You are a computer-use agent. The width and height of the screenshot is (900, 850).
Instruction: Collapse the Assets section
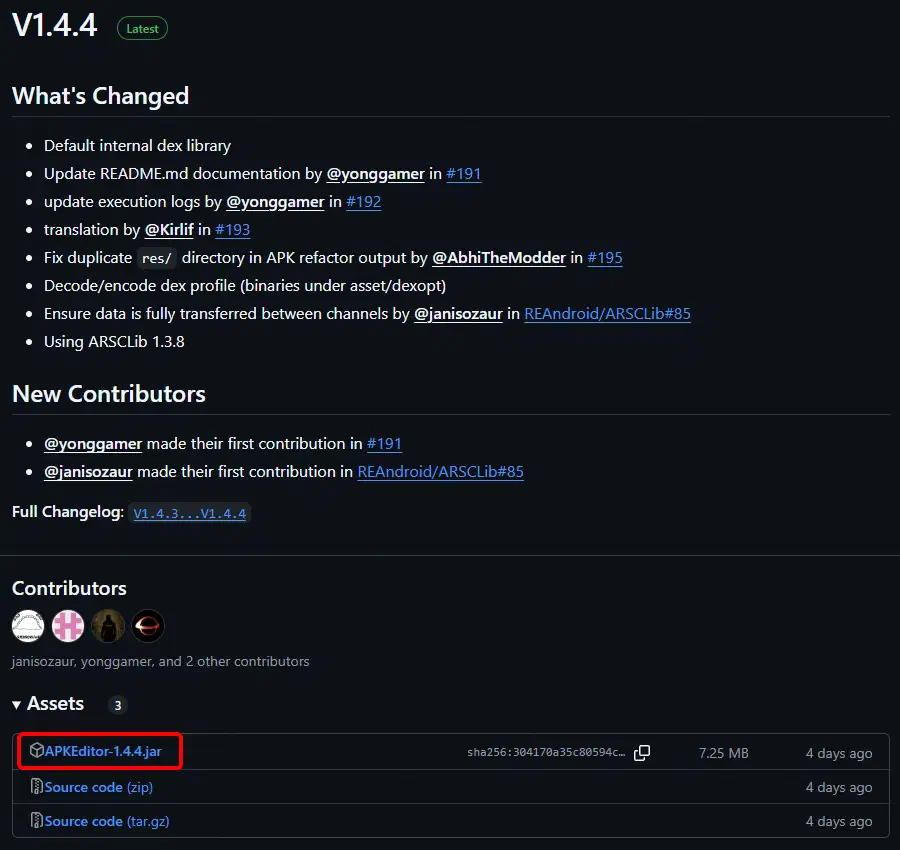coord(16,704)
